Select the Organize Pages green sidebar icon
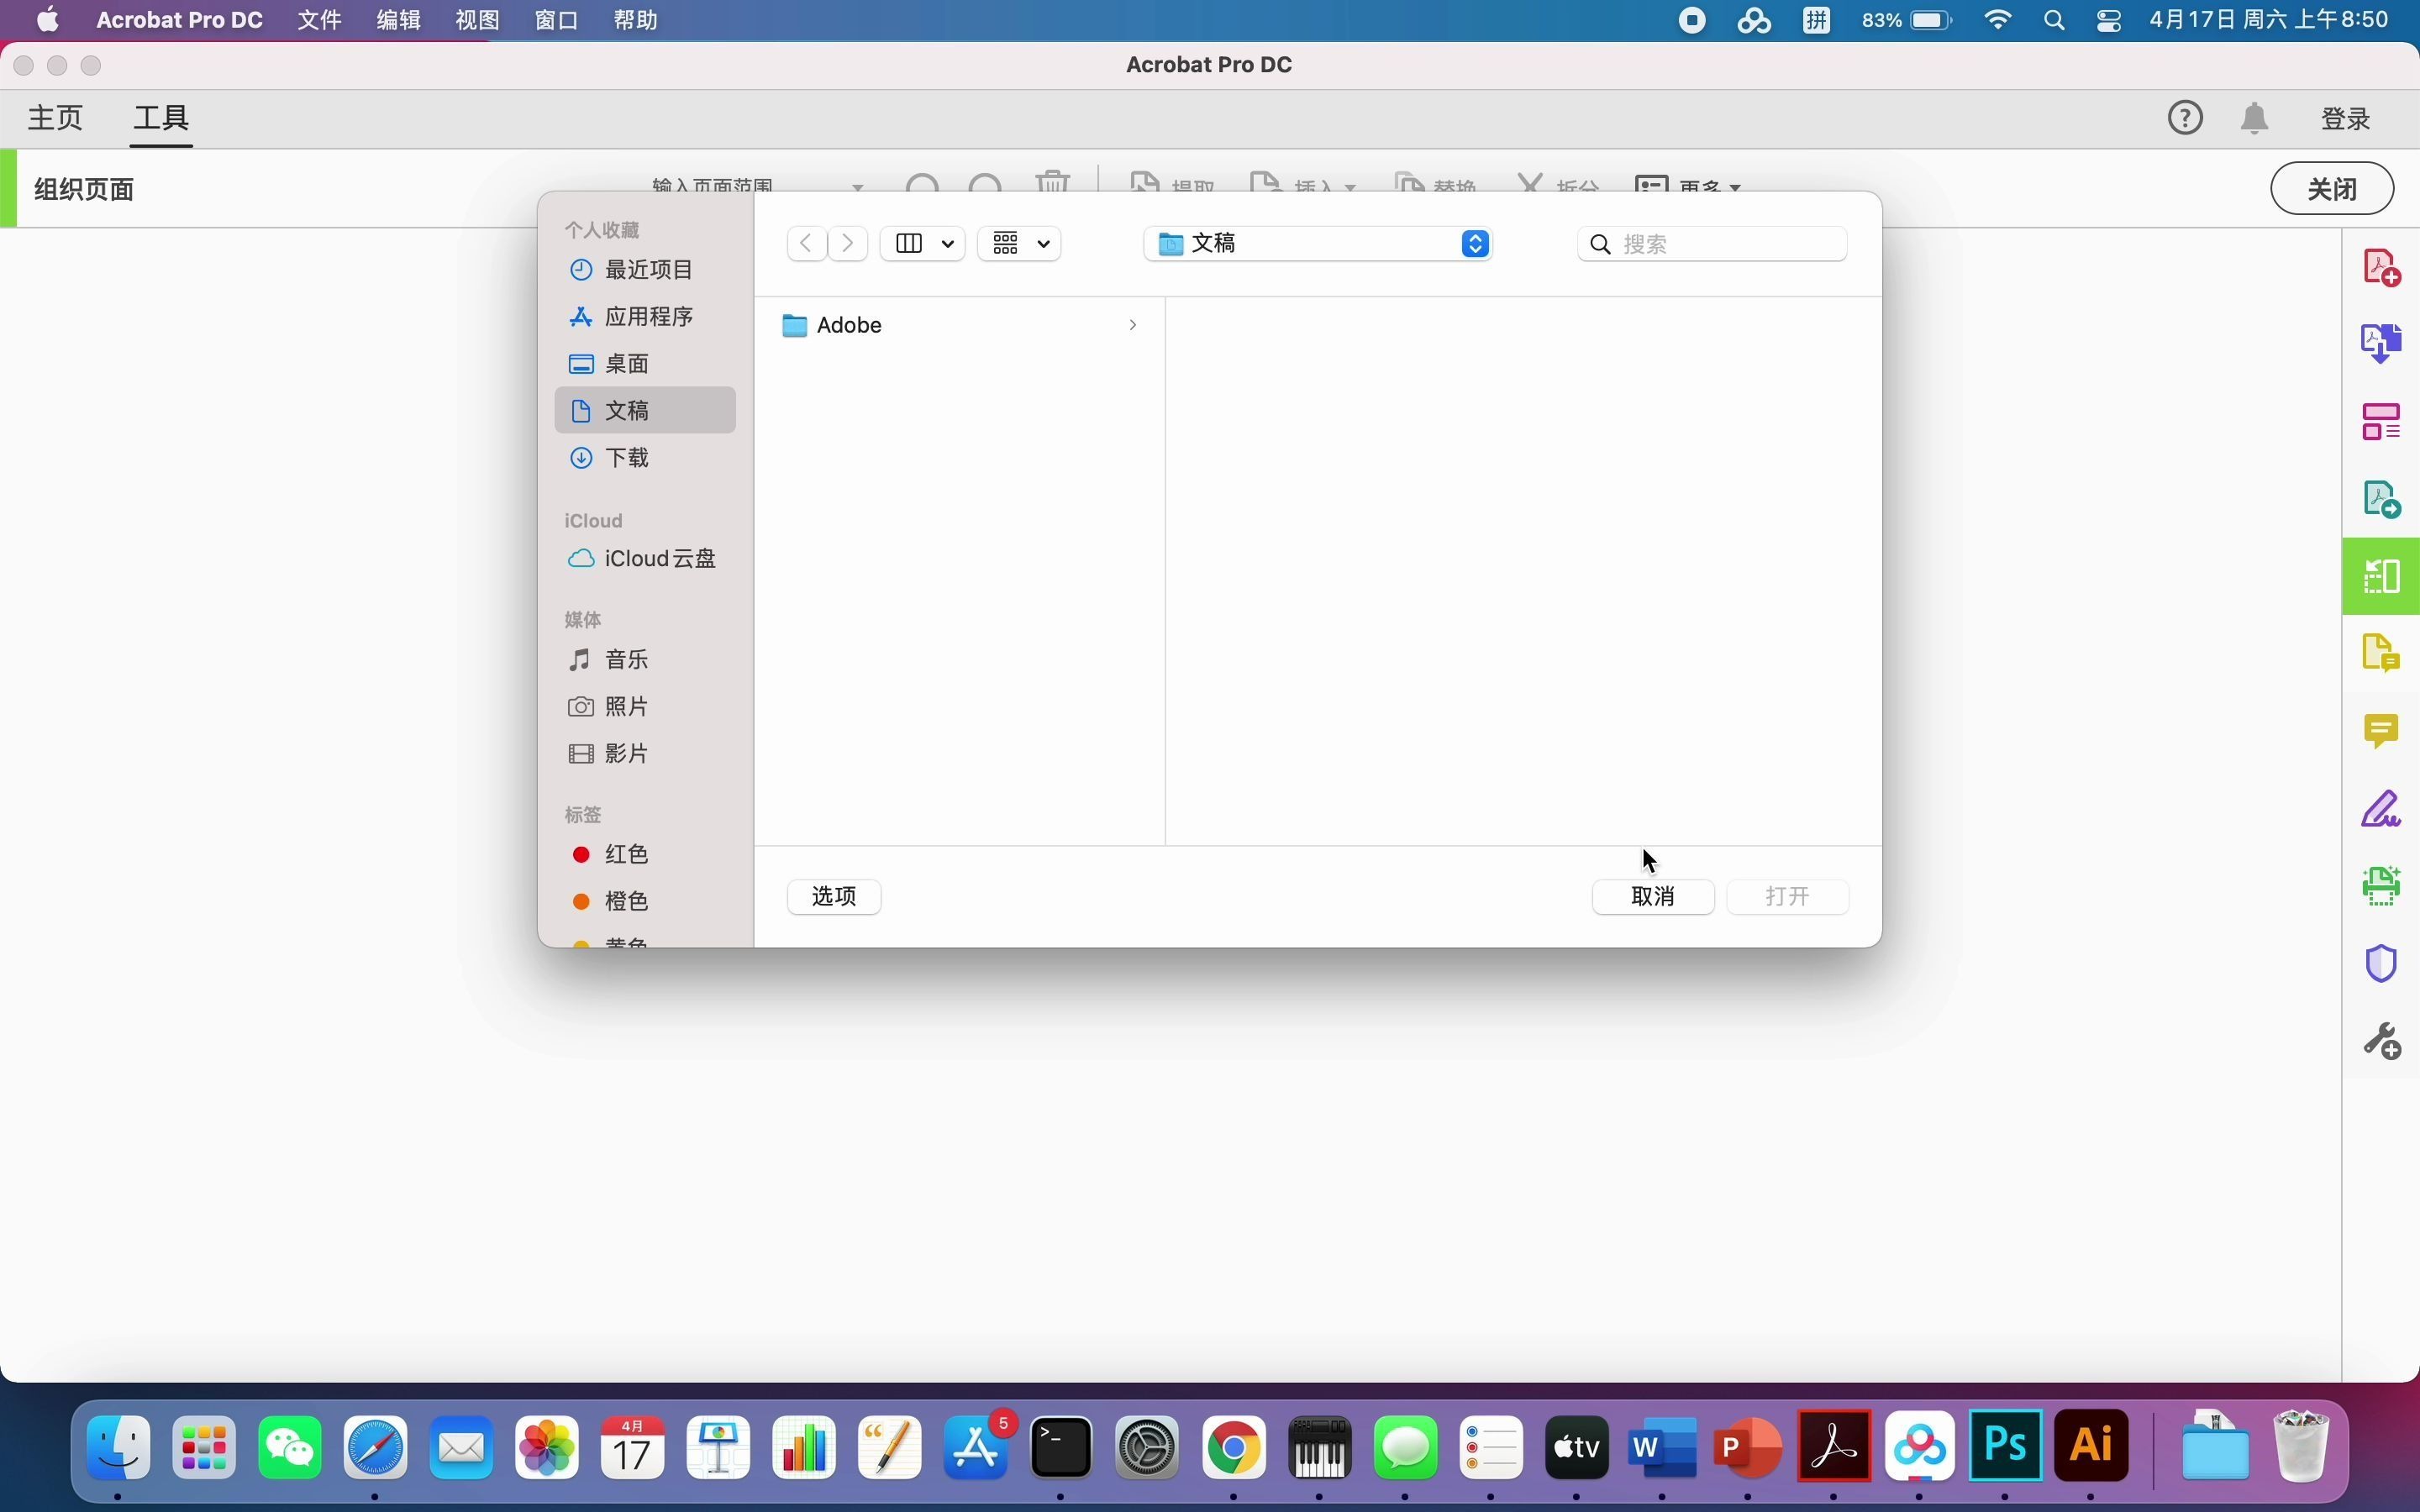2420x1512 pixels. coord(2382,576)
